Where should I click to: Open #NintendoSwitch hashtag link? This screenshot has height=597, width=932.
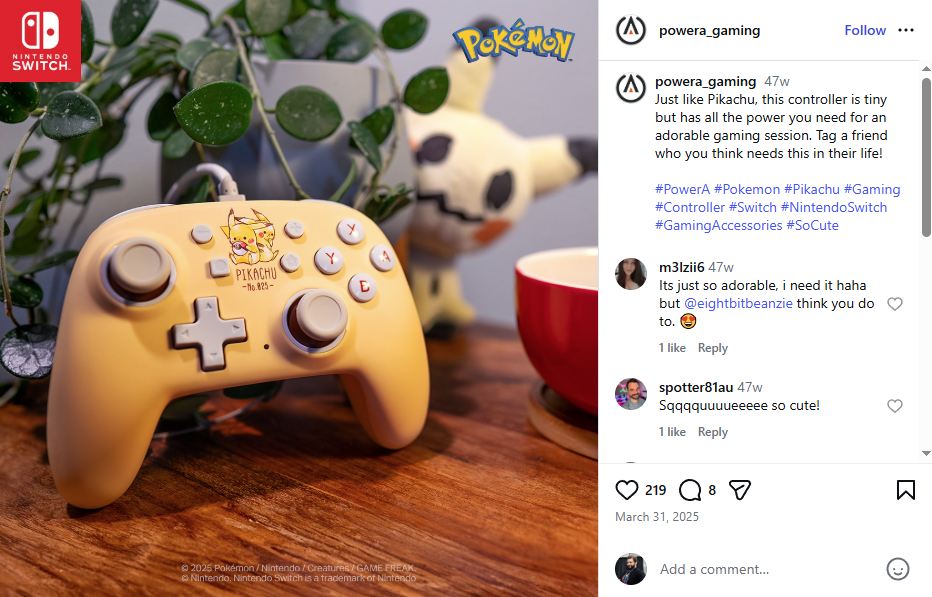pos(834,208)
